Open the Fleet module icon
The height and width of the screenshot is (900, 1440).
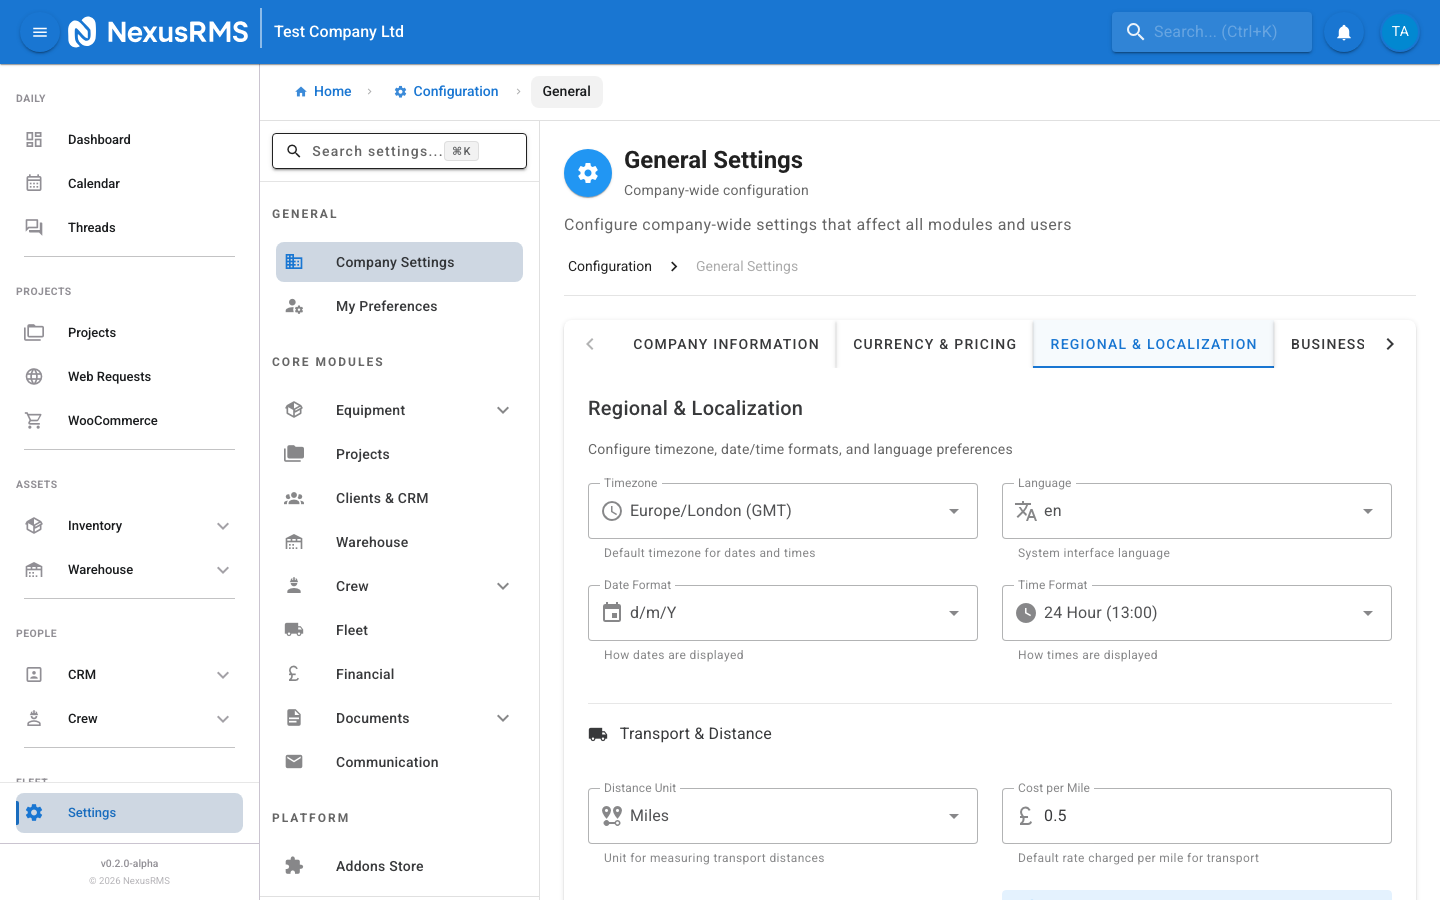pos(293,629)
